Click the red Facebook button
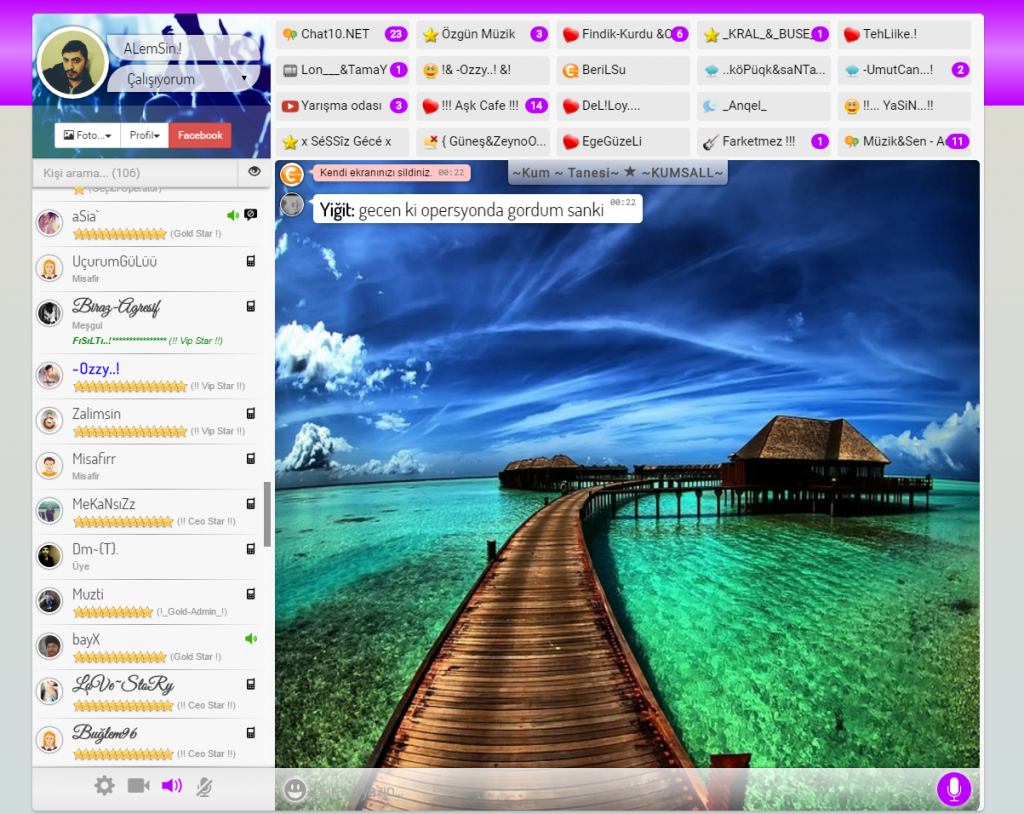The height and width of the screenshot is (814, 1024). coord(200,135)
